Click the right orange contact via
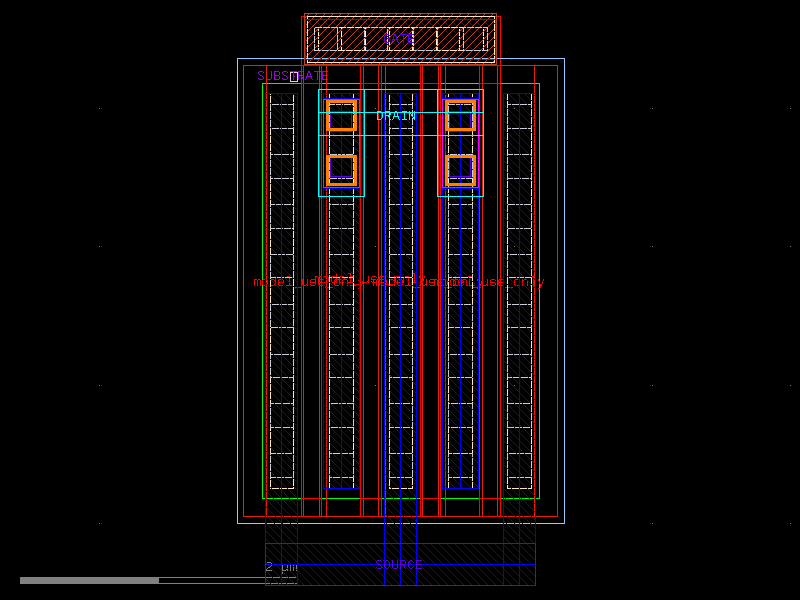This screenshot has width=800, height=600. click(x=461, y=119)
